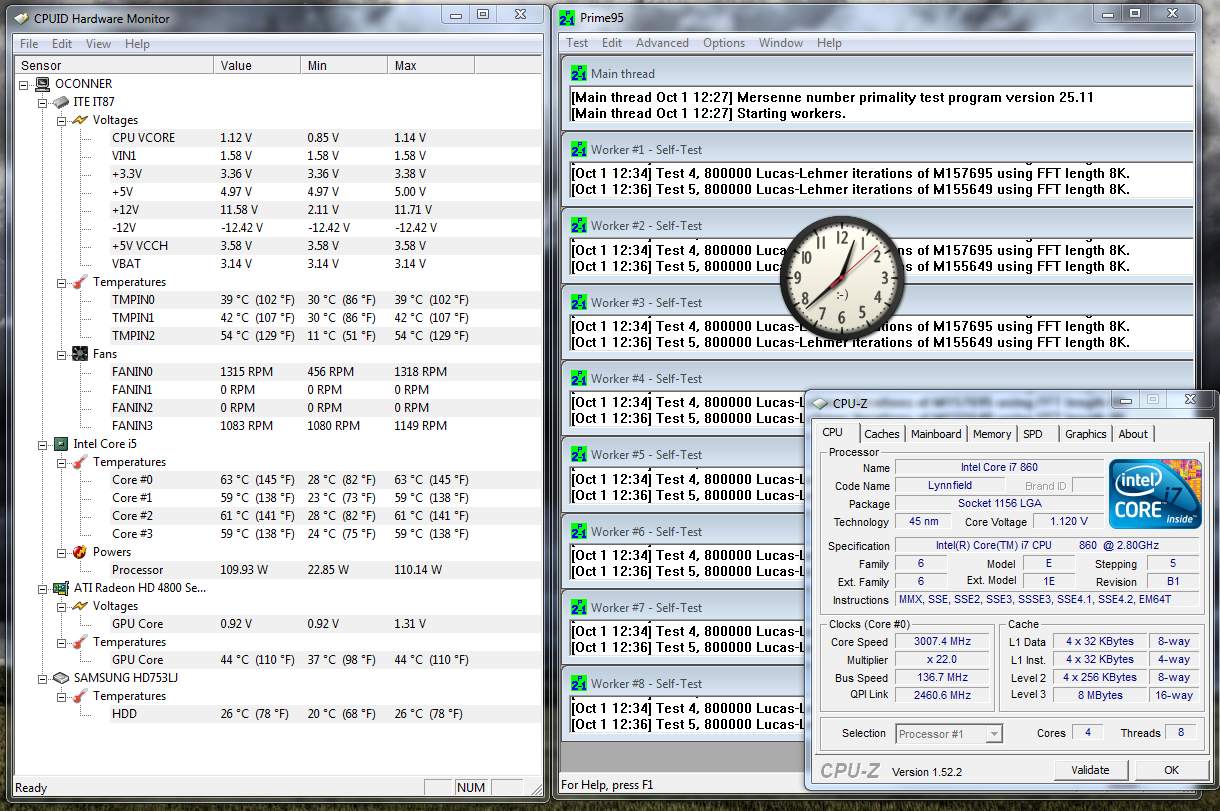Screen dimensions: 1220x811
Task: Open the File menu in Hardware Monitor
Action: 29,44
